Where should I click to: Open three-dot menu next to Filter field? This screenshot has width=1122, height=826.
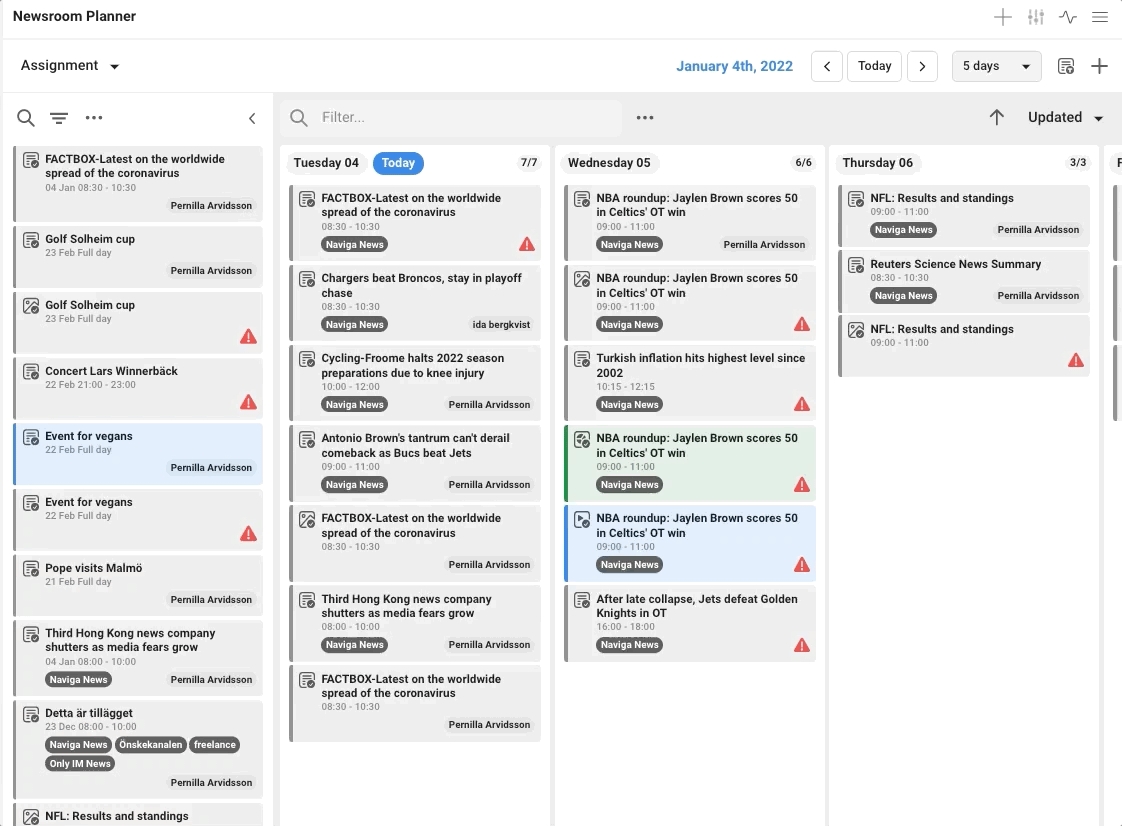pyautogui.click(x=645, y=118)
